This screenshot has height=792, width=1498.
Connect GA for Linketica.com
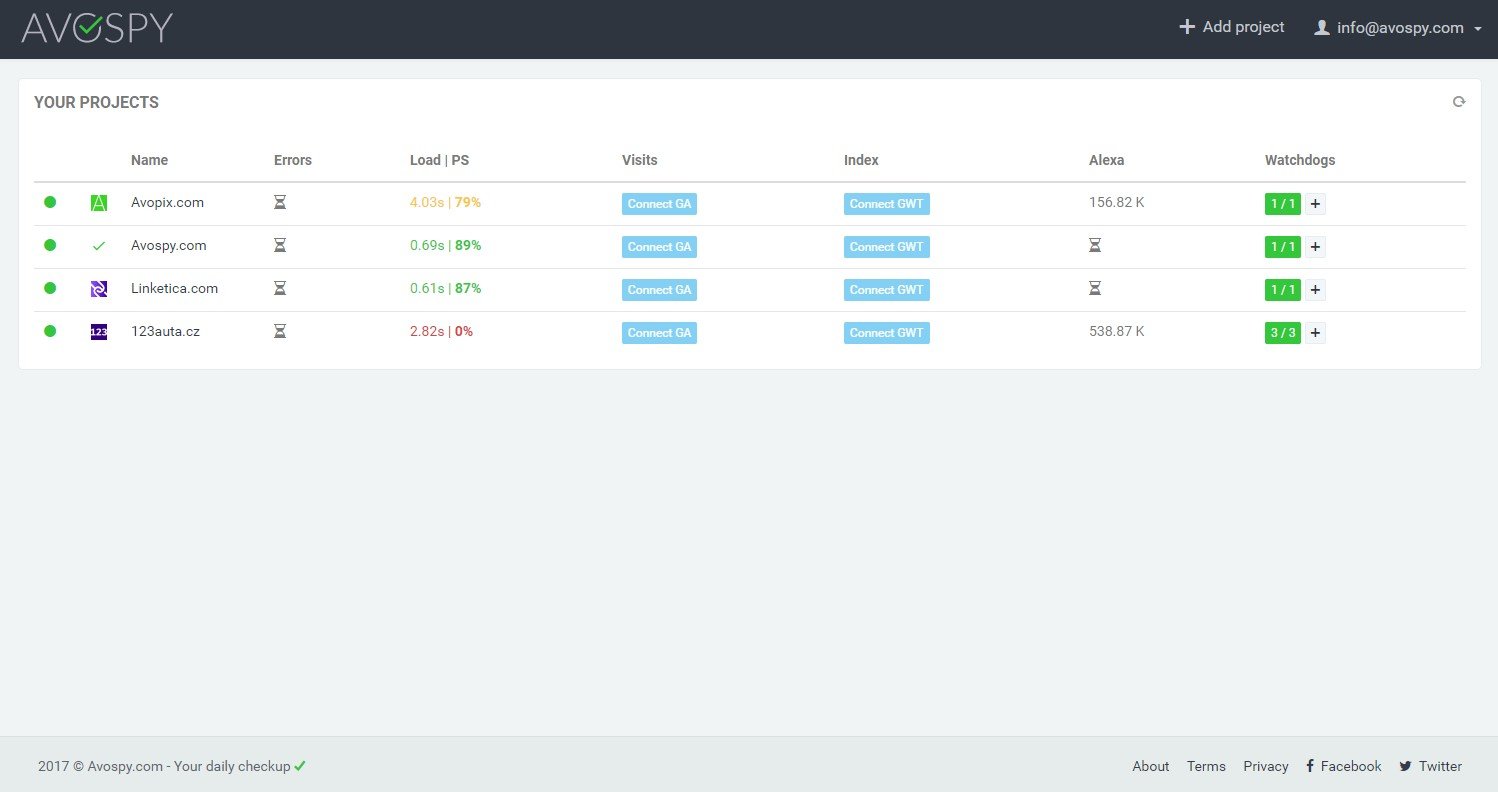point(659,290)
